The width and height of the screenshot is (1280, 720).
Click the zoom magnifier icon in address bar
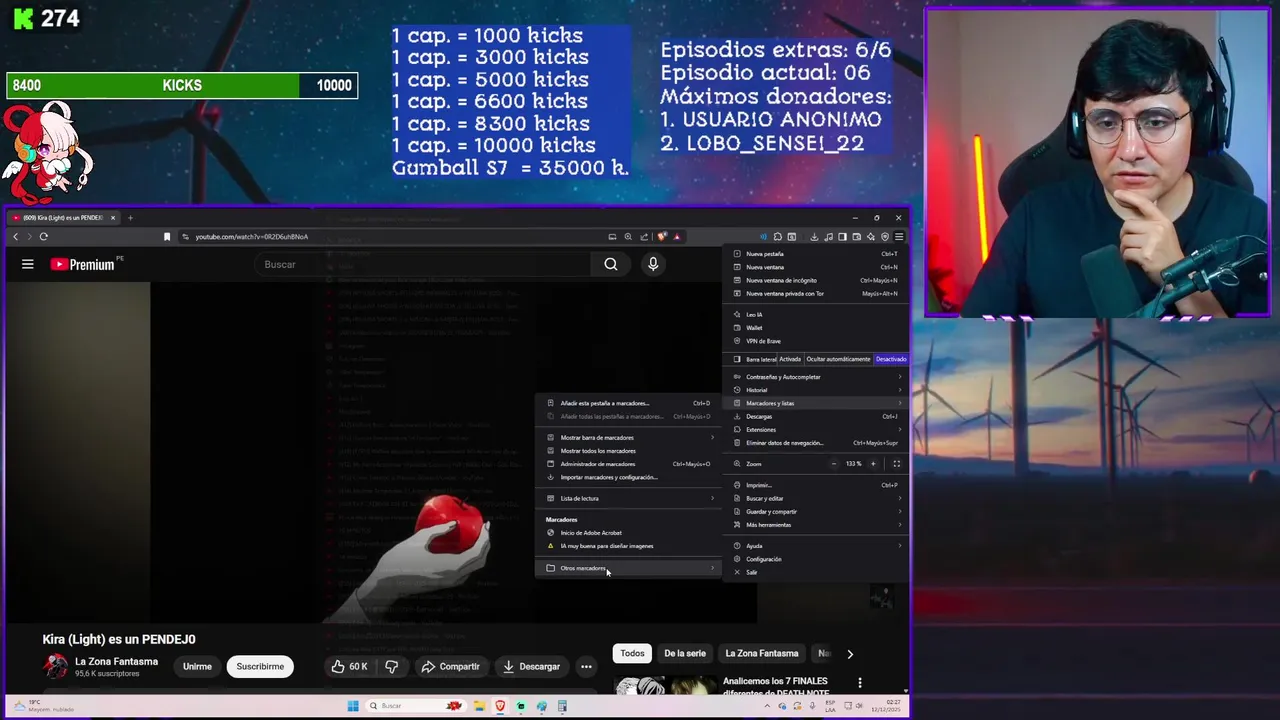click(x=628, y=237)
